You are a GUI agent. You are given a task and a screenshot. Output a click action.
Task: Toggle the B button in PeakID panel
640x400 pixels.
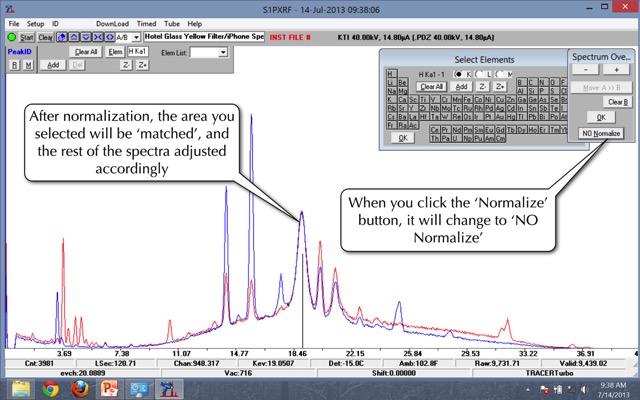[14, 64]
